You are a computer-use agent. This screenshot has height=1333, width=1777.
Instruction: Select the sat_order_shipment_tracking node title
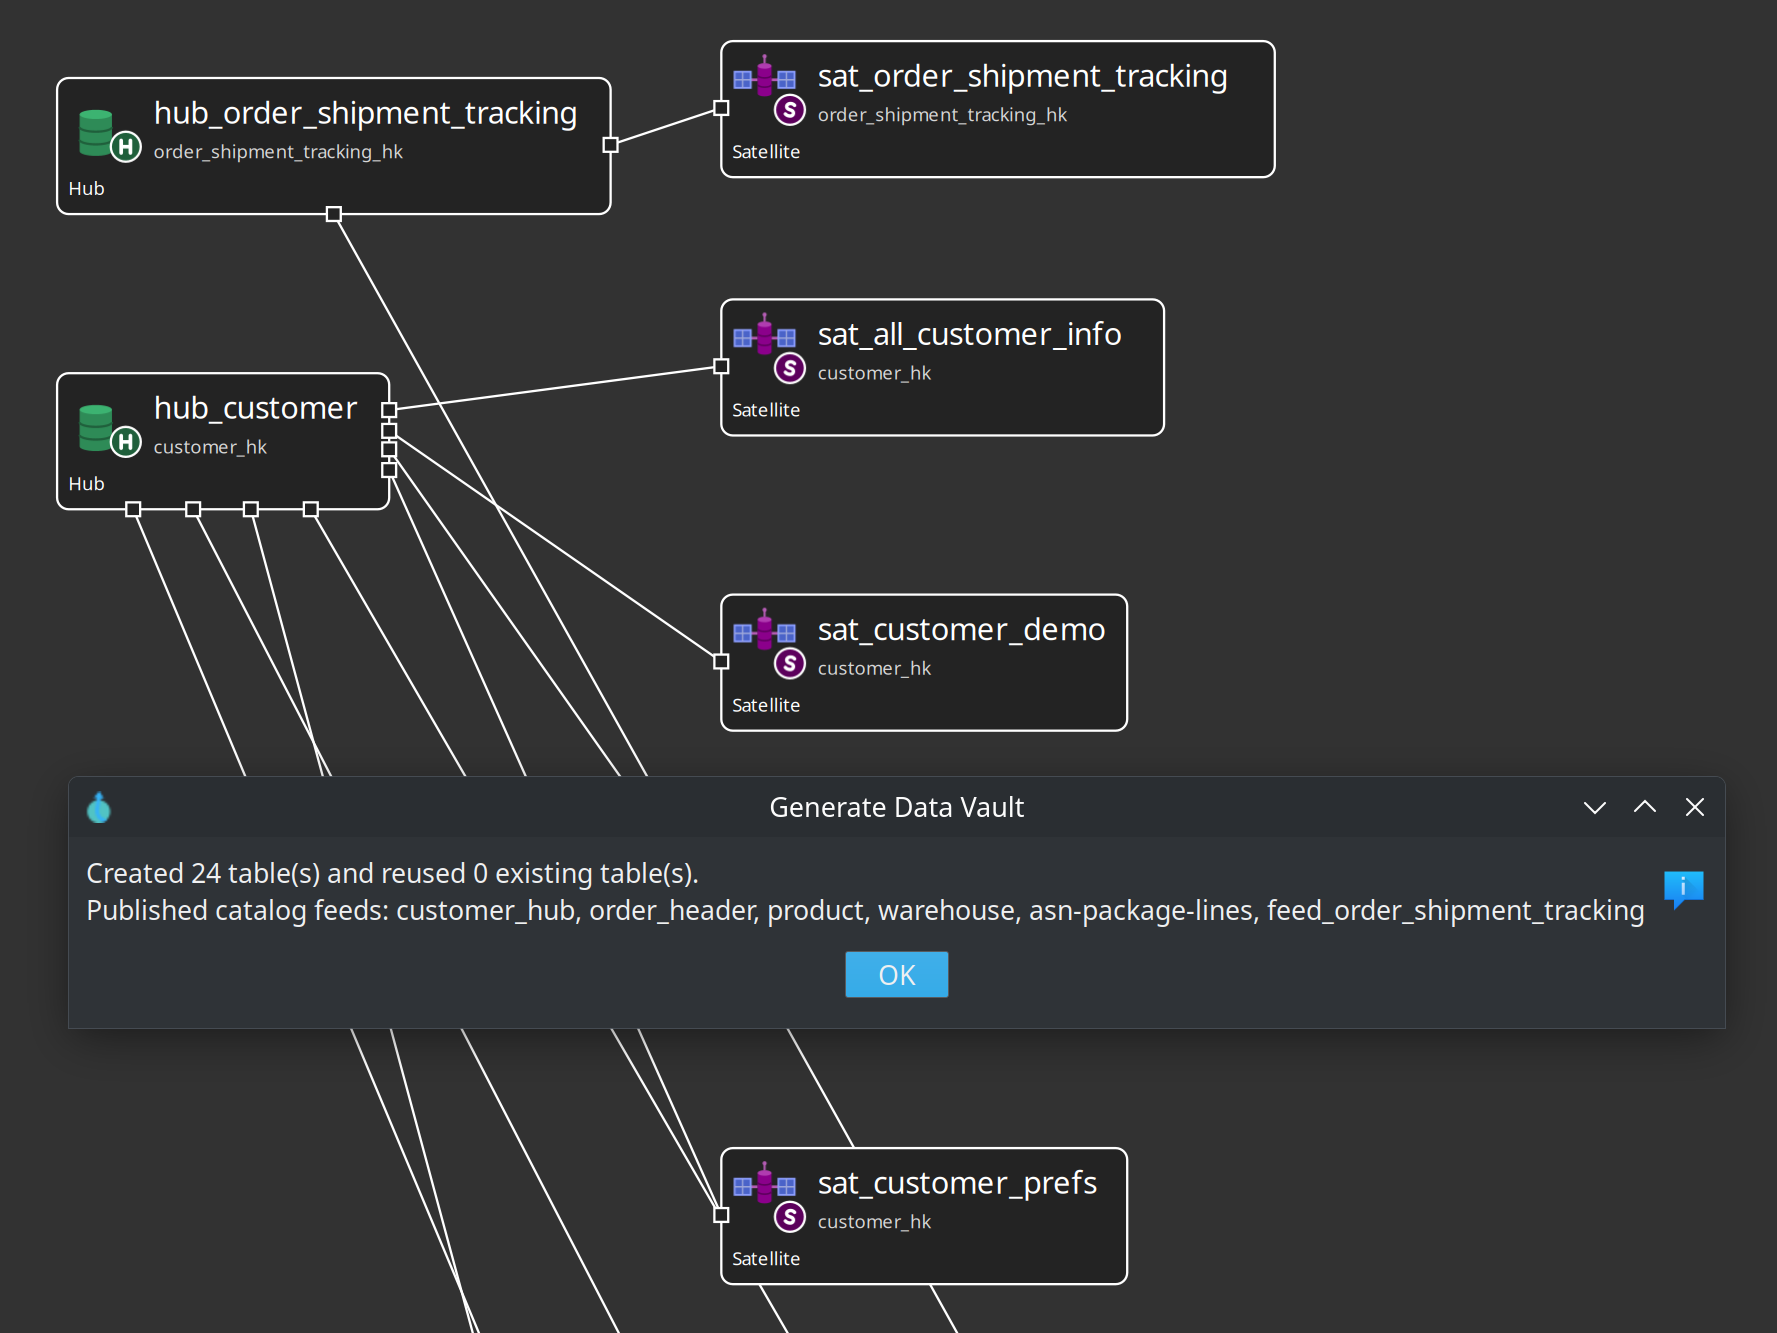[1022, 76]
